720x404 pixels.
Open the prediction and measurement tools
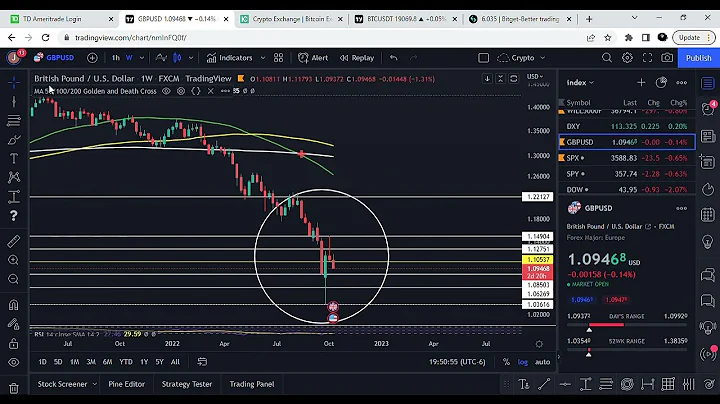click(14, 196)
